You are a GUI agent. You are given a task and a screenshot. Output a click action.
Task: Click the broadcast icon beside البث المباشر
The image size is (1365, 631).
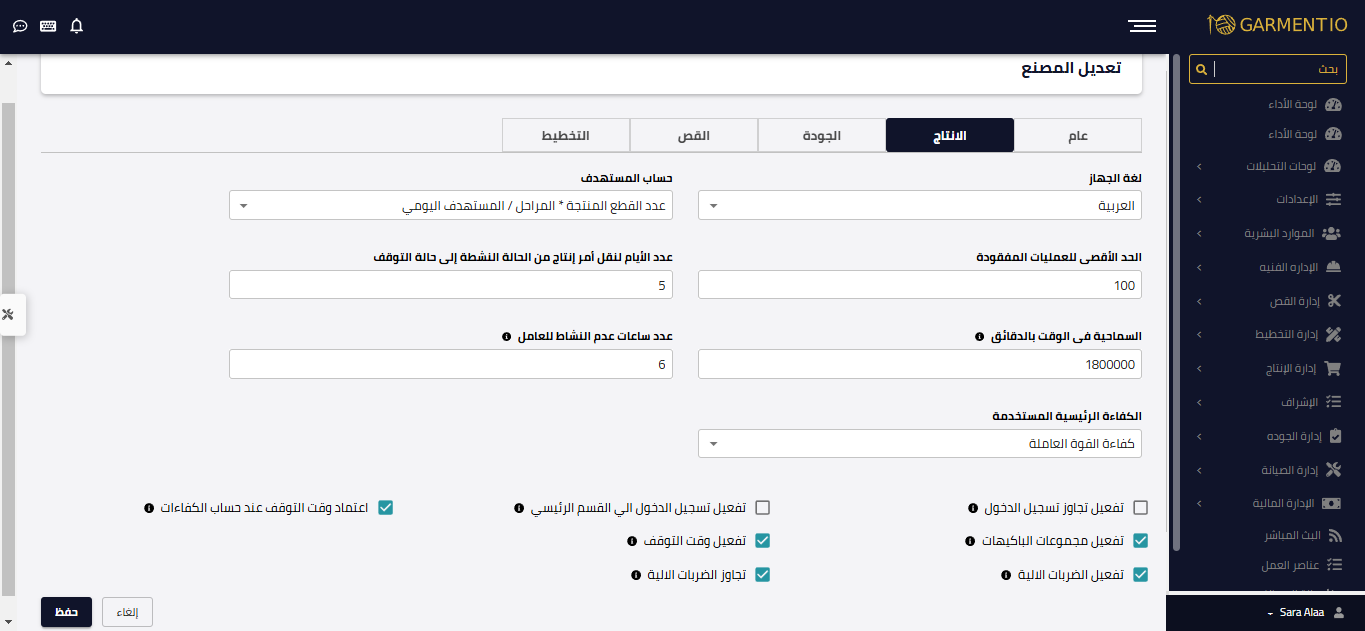click(x=1334, y=536)
